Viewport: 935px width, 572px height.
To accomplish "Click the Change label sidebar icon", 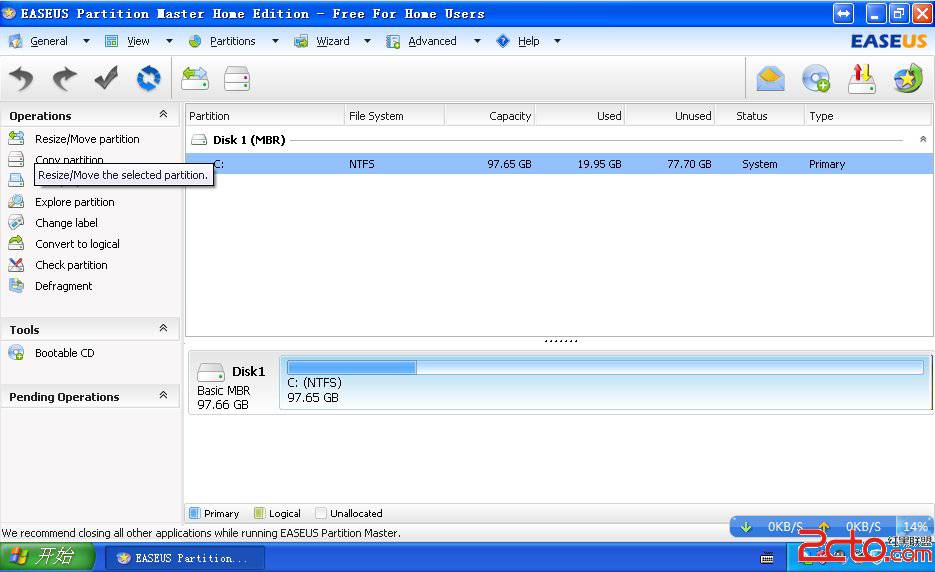I will tap(17, 222).
